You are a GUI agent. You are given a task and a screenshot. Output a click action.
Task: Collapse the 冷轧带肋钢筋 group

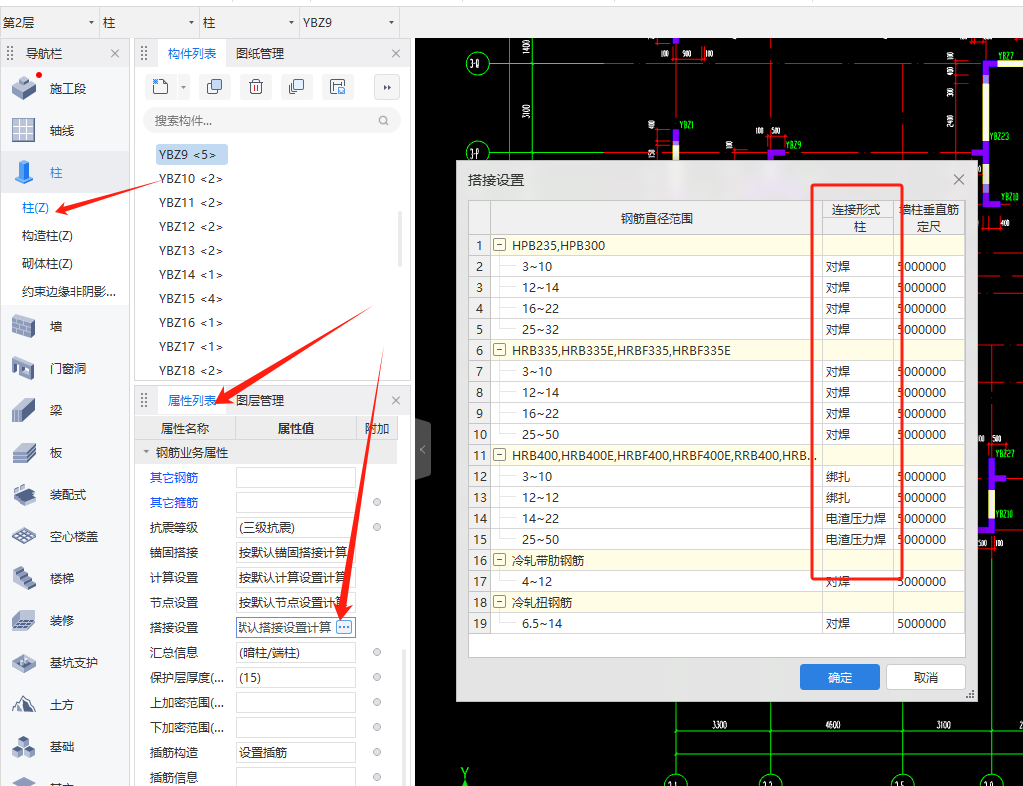click(499, 560)
